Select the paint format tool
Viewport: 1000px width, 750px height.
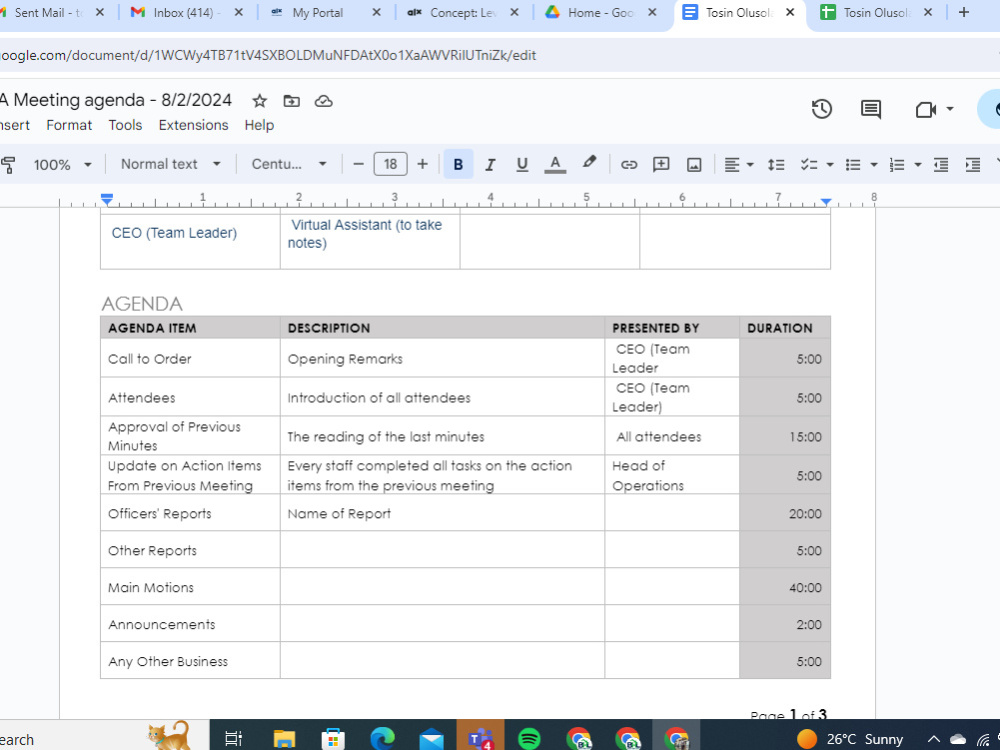[8, 165]
